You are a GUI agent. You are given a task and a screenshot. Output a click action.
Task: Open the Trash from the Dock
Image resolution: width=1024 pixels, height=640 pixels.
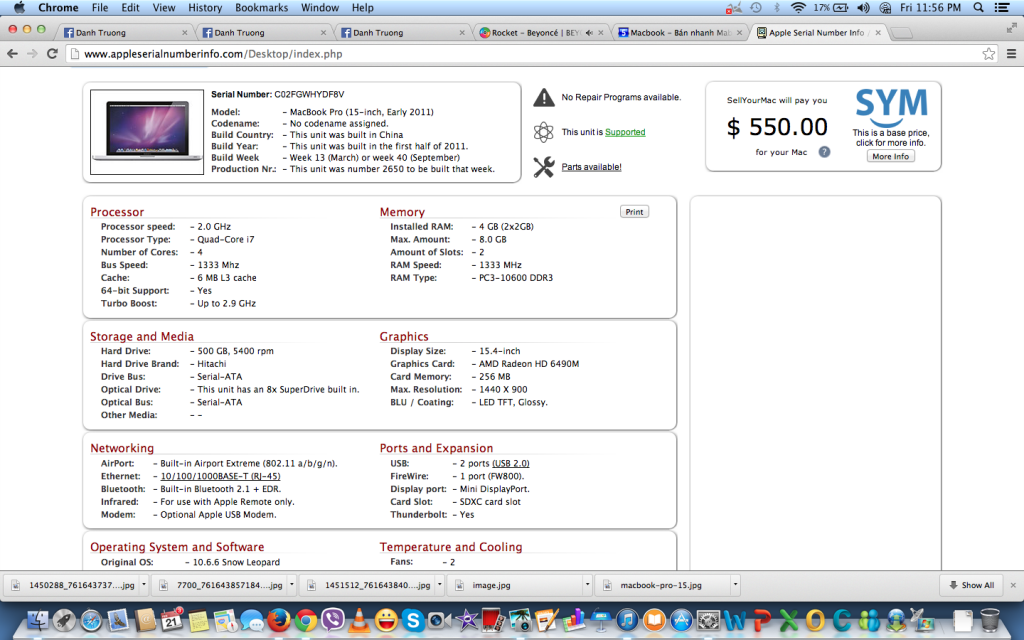point(992,622)
